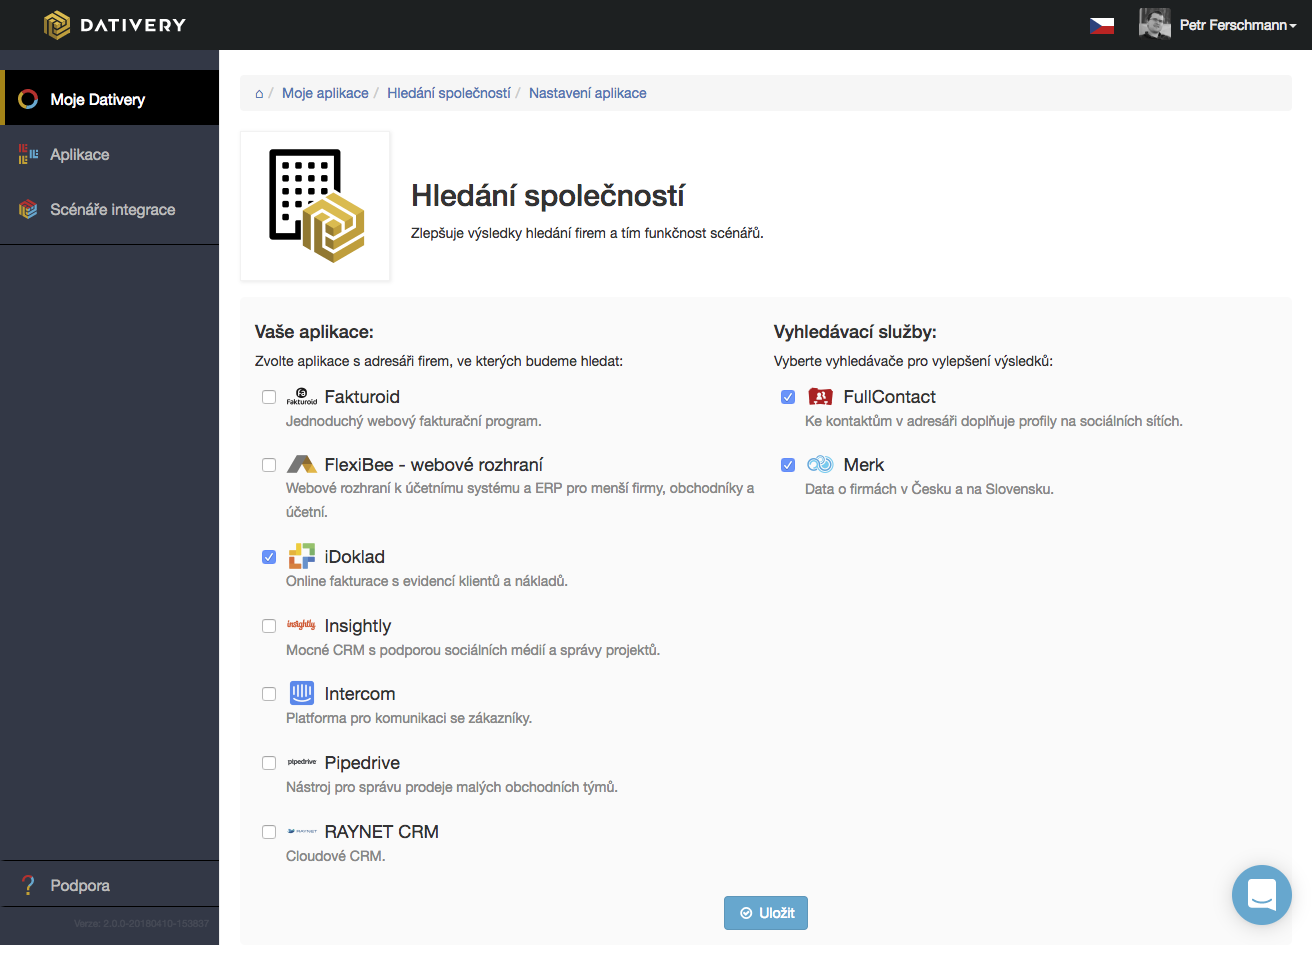Enable the Fakturoid checkbox
Image resolution: width=1312 pixels, height=965 pixels.
(x=269, y=397)
